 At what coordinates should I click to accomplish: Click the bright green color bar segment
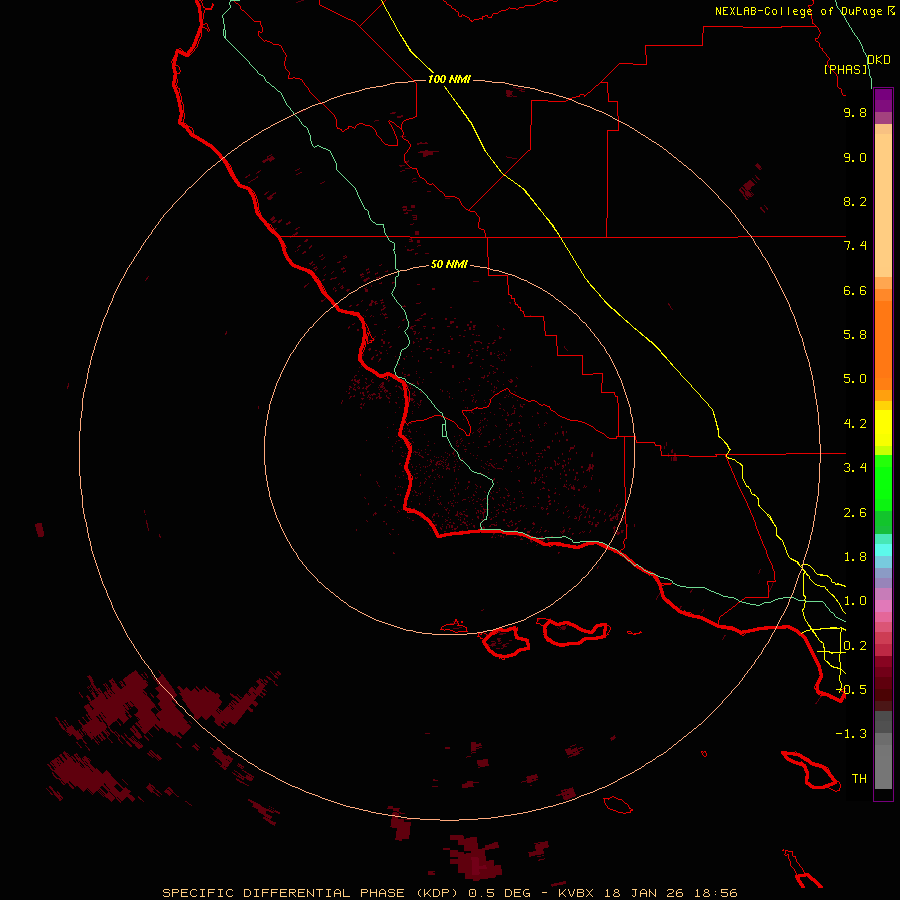tap(883, 482)
